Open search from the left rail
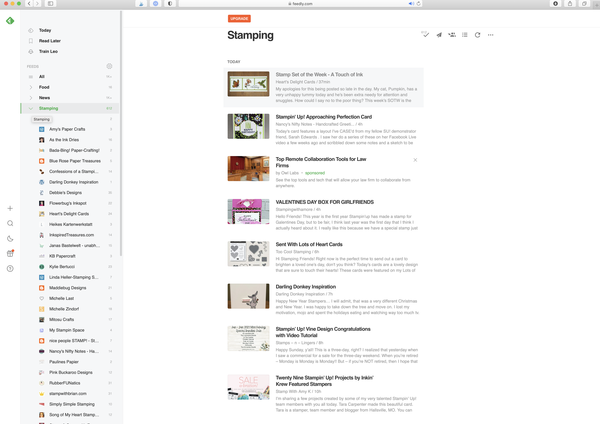This screenshot has height=424, width=600. coord(10,223)
